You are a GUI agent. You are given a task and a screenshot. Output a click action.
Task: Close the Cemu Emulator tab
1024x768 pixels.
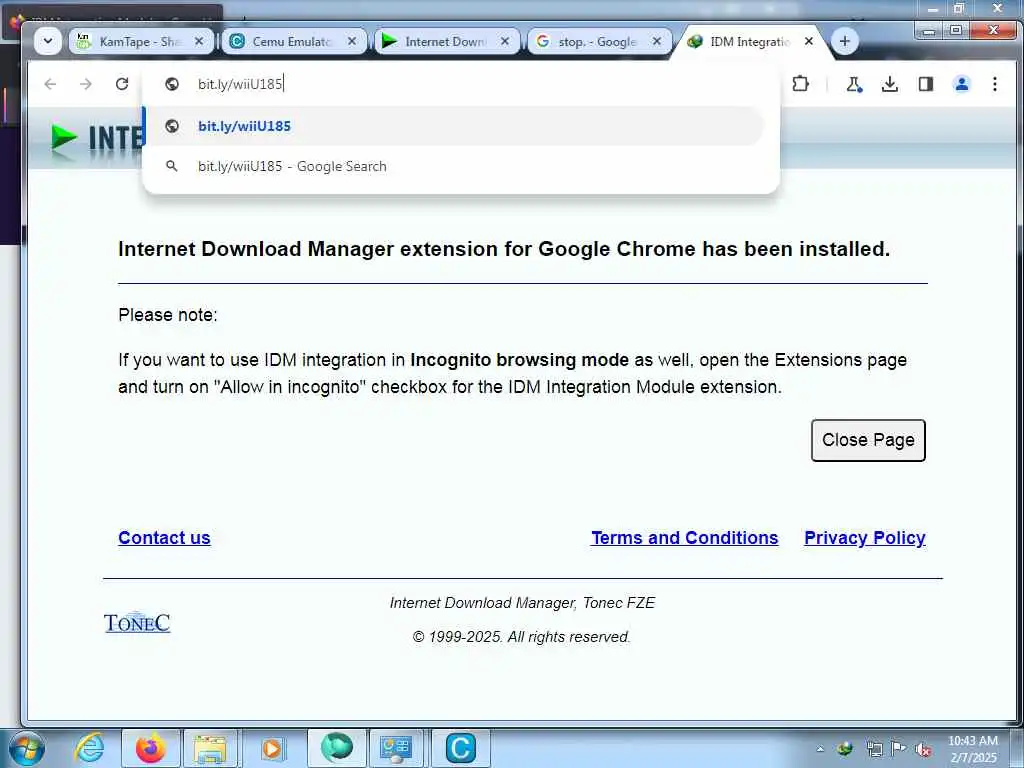click(x=352, y=41)
